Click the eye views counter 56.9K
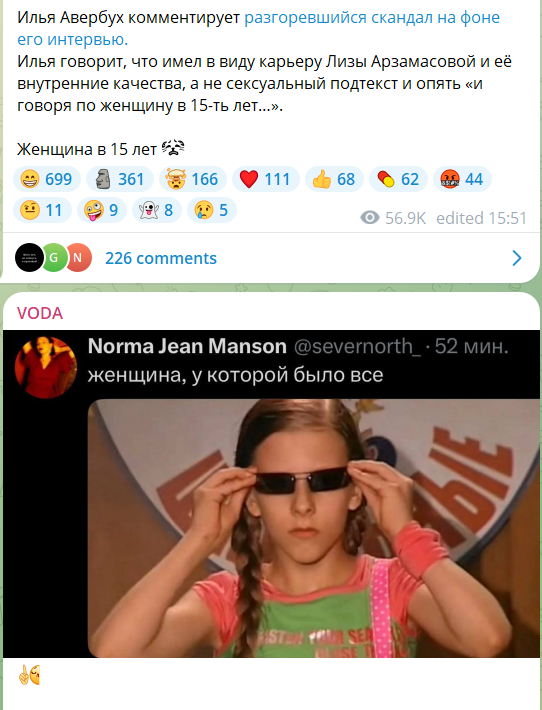542x710 pixels. pos(393,218)
